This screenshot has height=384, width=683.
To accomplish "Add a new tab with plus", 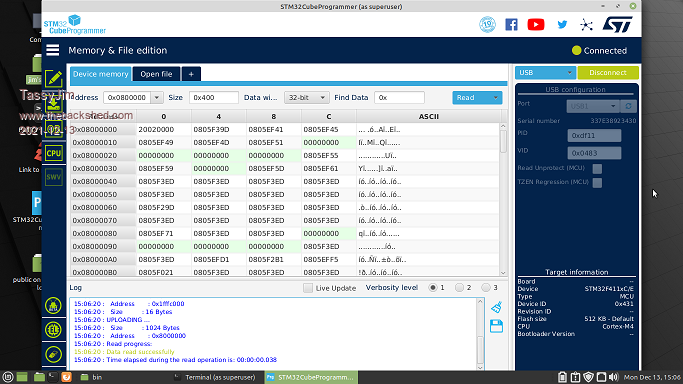I will click(191, 74).
